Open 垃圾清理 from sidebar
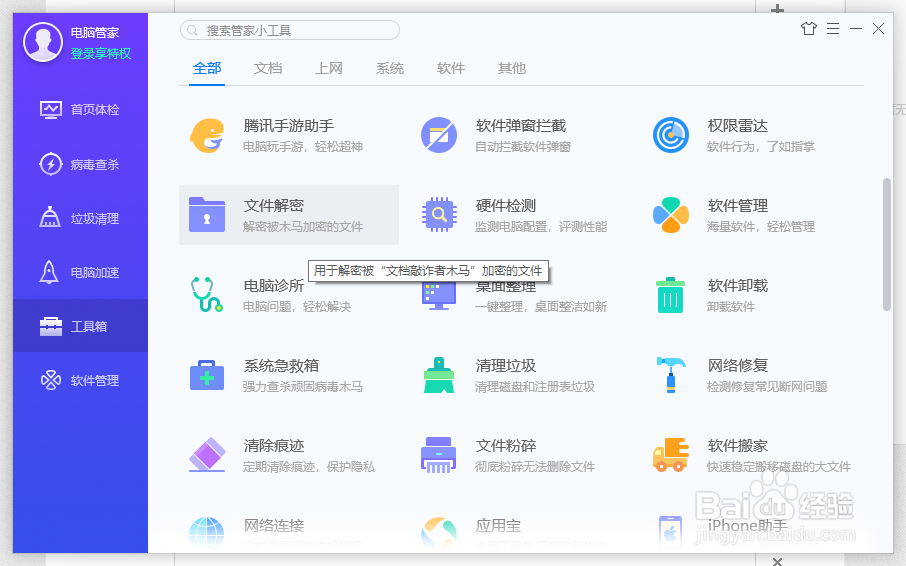The width and height of the screenshot is (906, 566). [80, 218]
